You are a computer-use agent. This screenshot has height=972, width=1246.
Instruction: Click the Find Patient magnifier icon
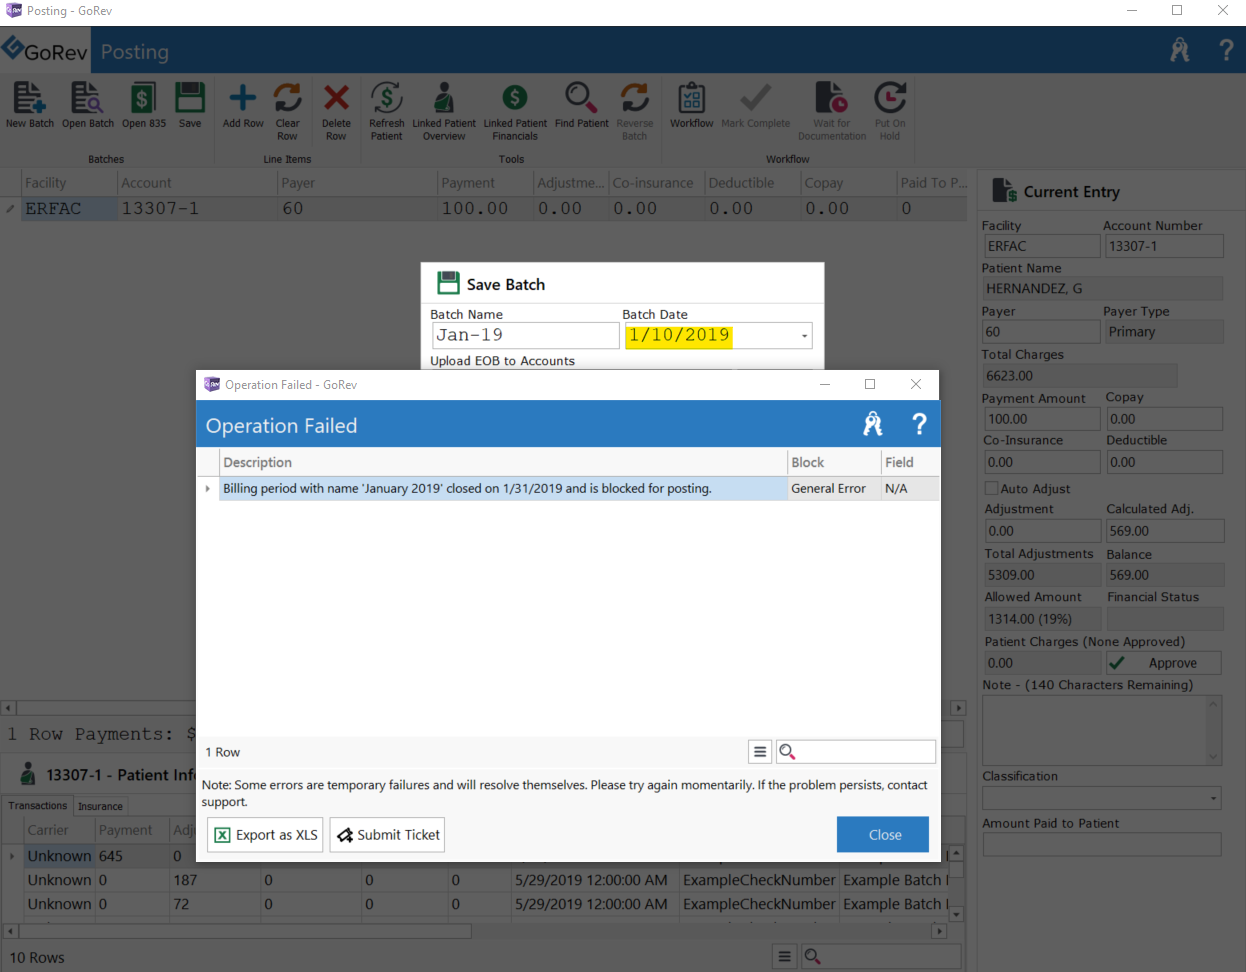pos(581,98)
